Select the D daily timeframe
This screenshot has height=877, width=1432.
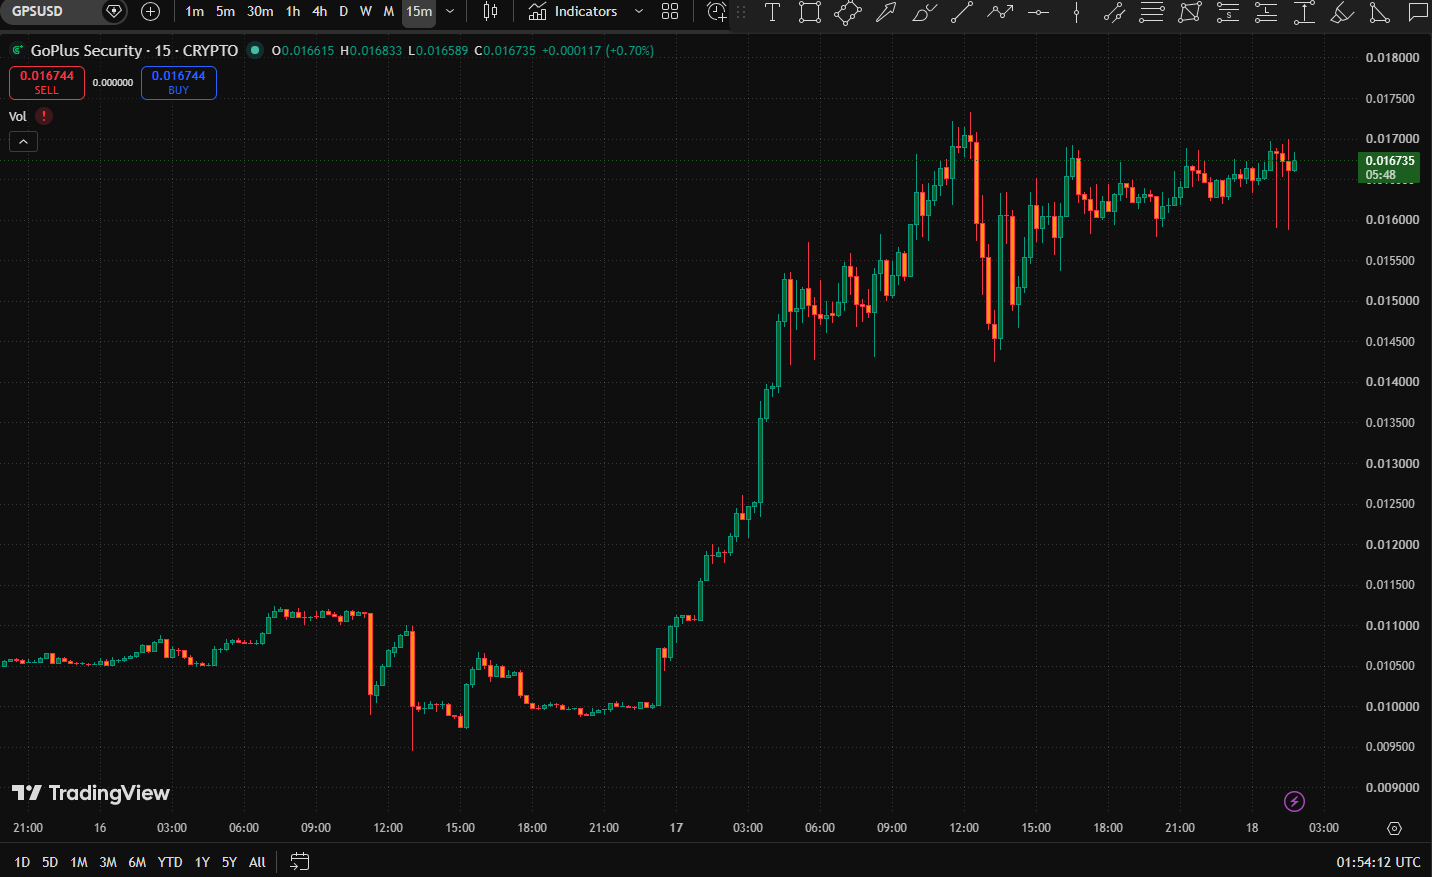tap(344, 12)
